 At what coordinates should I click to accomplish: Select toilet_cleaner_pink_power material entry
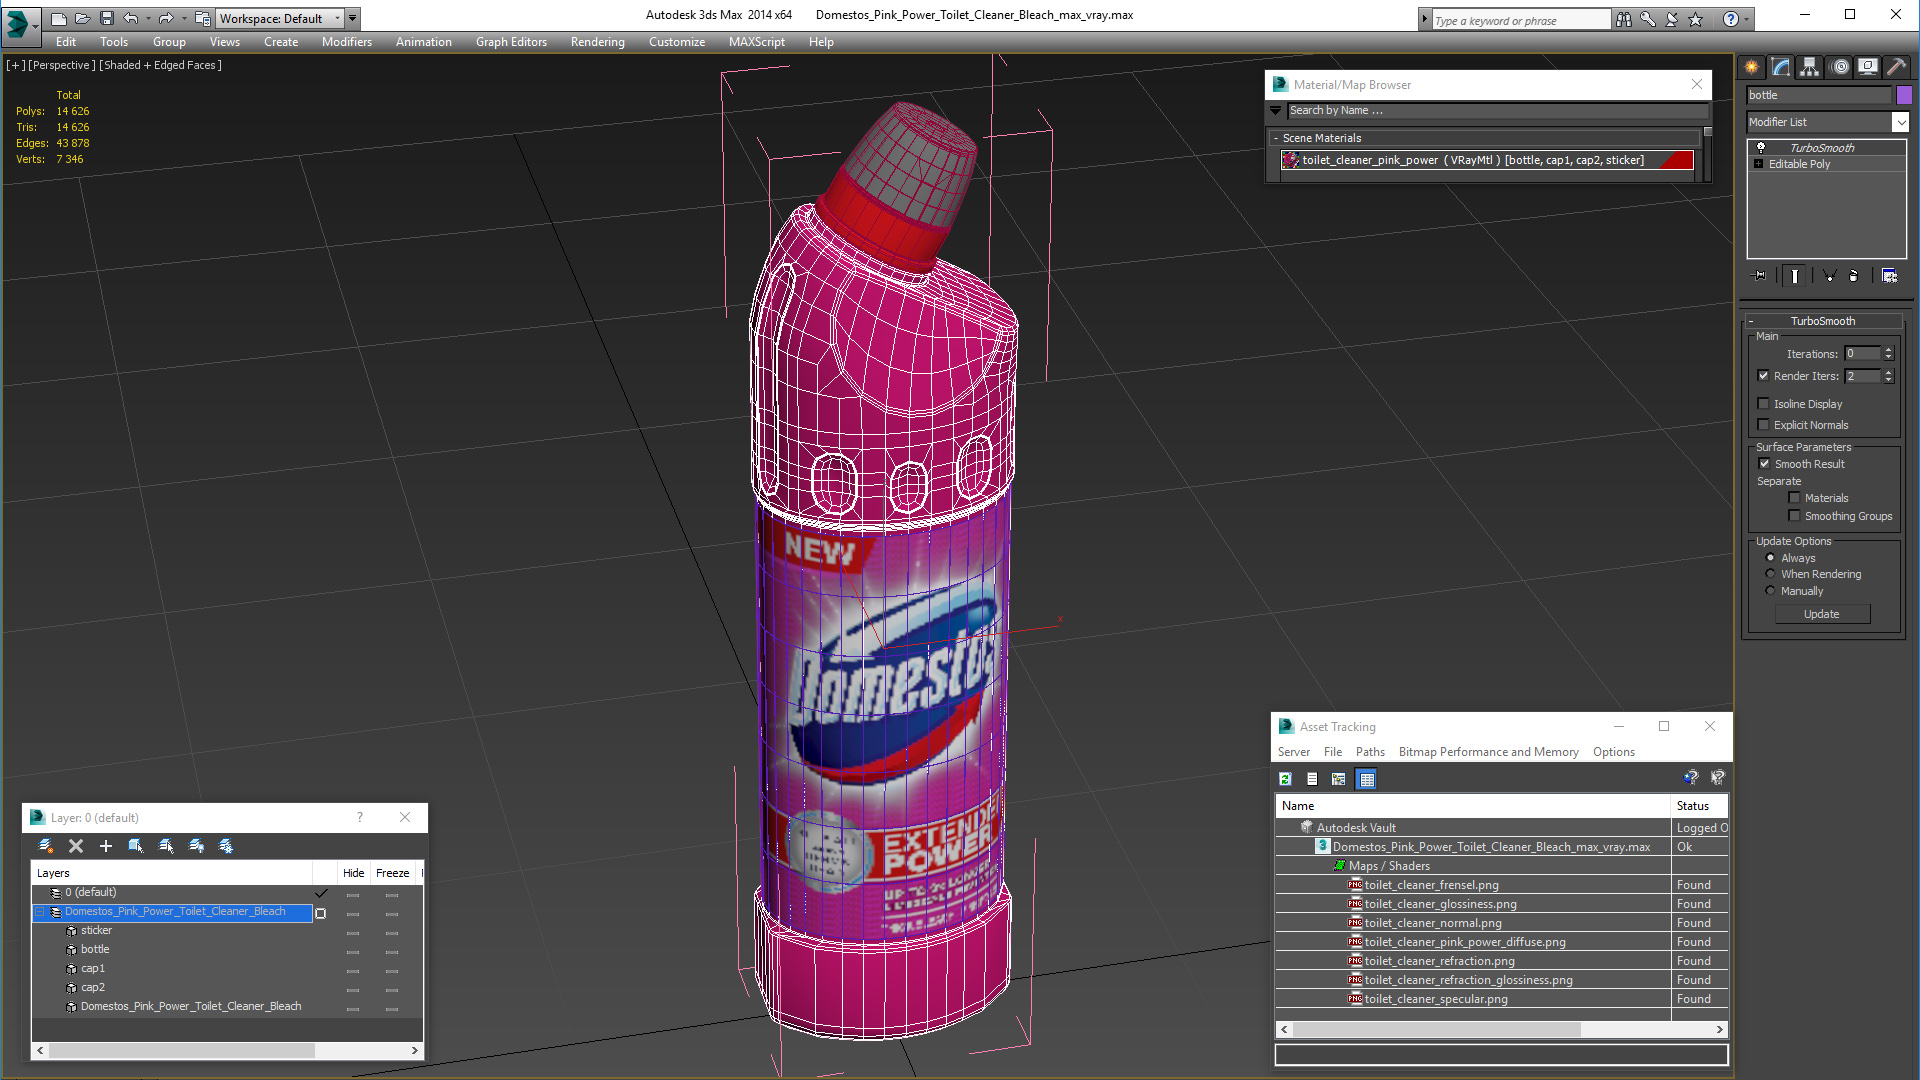coord(1487,160)
